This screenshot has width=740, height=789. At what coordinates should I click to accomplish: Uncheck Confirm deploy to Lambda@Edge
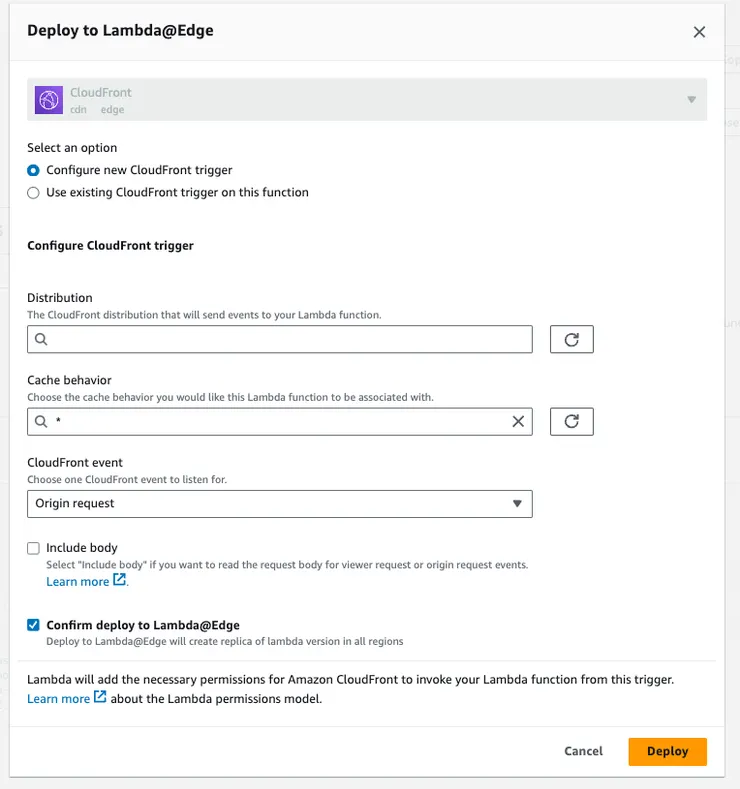point(34,626)
